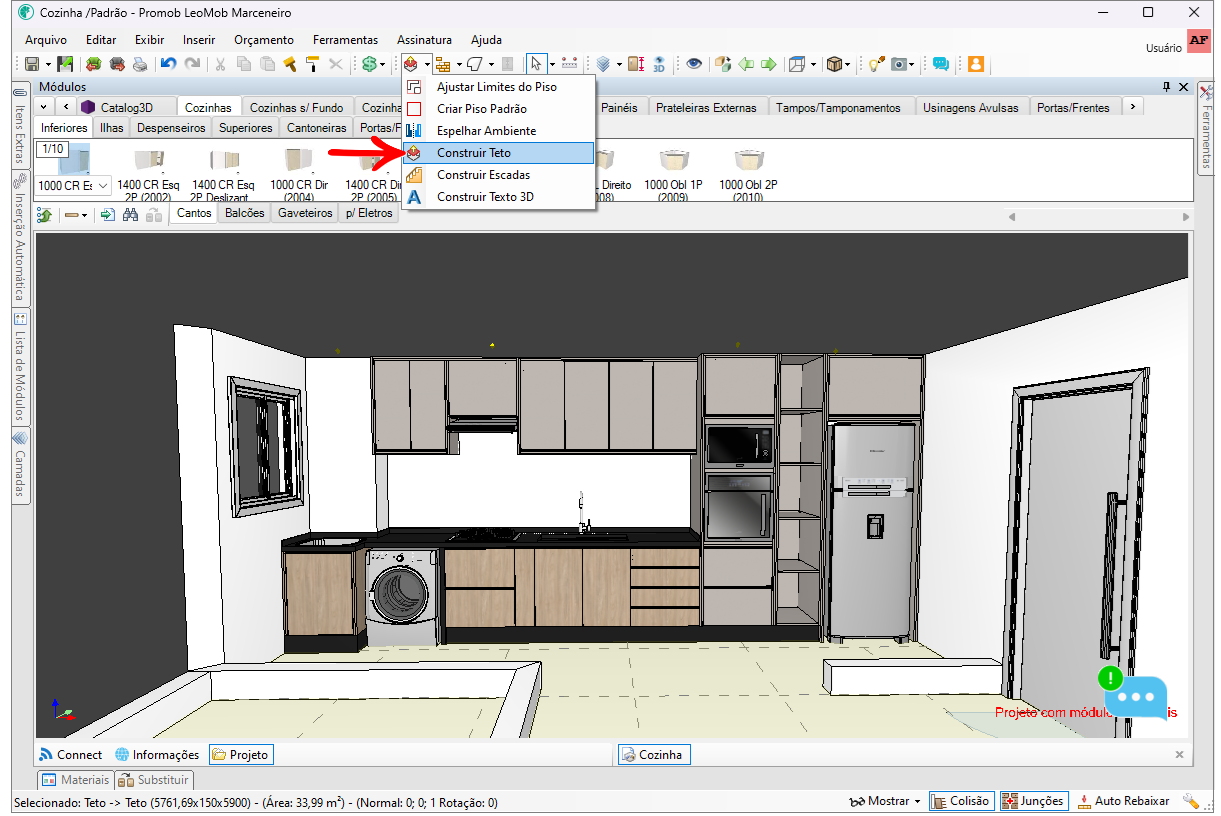Switch to the Gaveteiros tab
1221x816 pixels.
(x=305, y=213)
